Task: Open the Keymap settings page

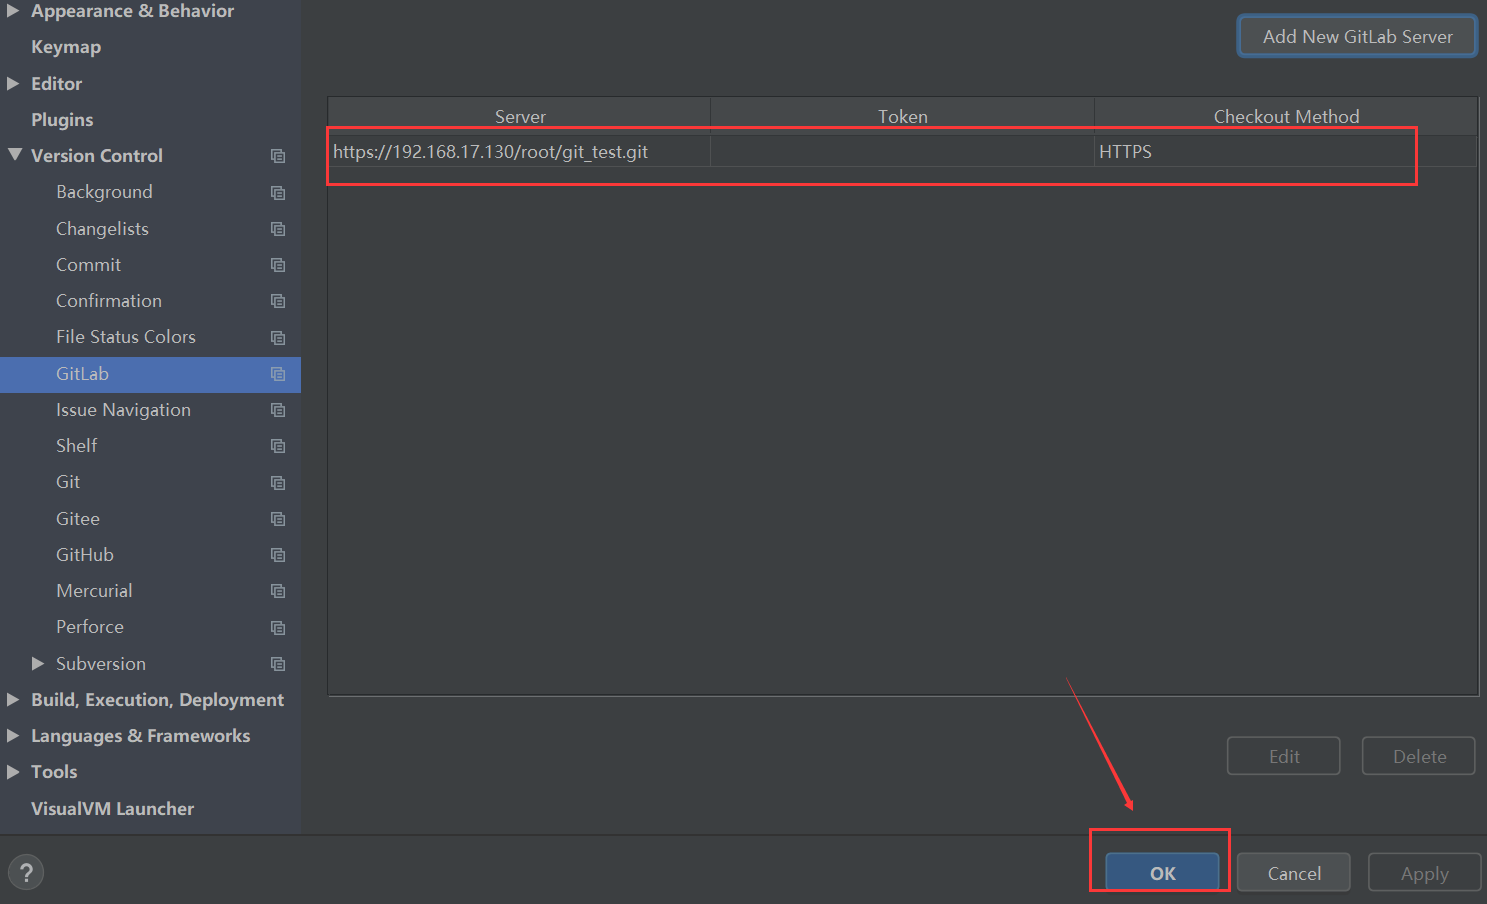Action: (66, 47)
